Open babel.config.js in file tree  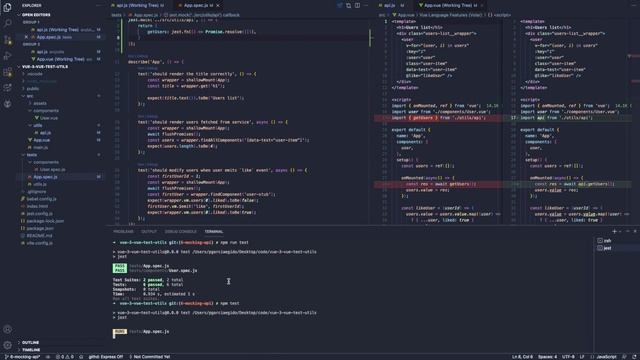(41, 199)
